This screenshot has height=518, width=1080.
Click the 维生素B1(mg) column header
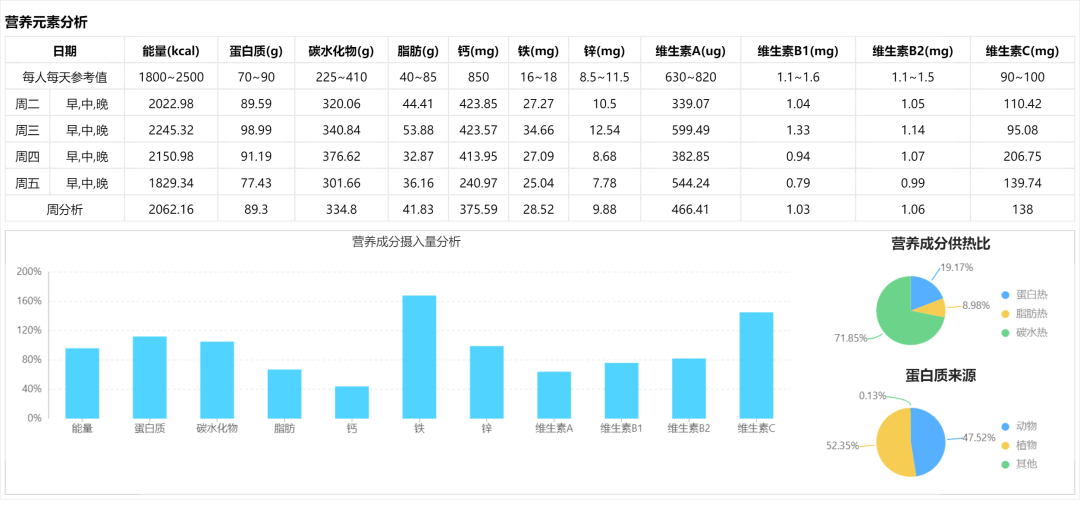point(798,50)
